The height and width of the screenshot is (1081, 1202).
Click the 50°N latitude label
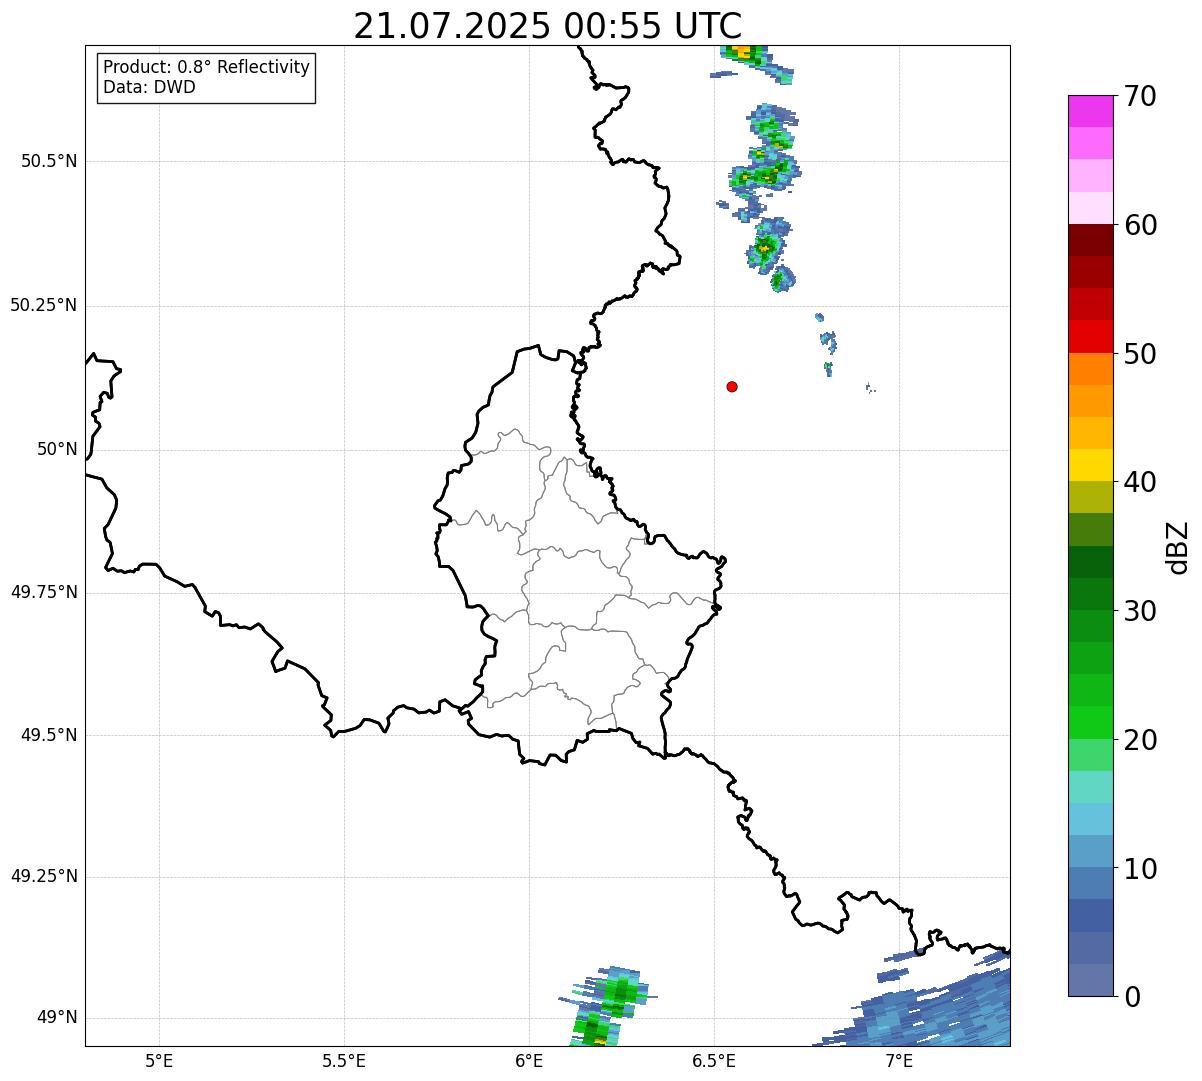coord(57,449)
